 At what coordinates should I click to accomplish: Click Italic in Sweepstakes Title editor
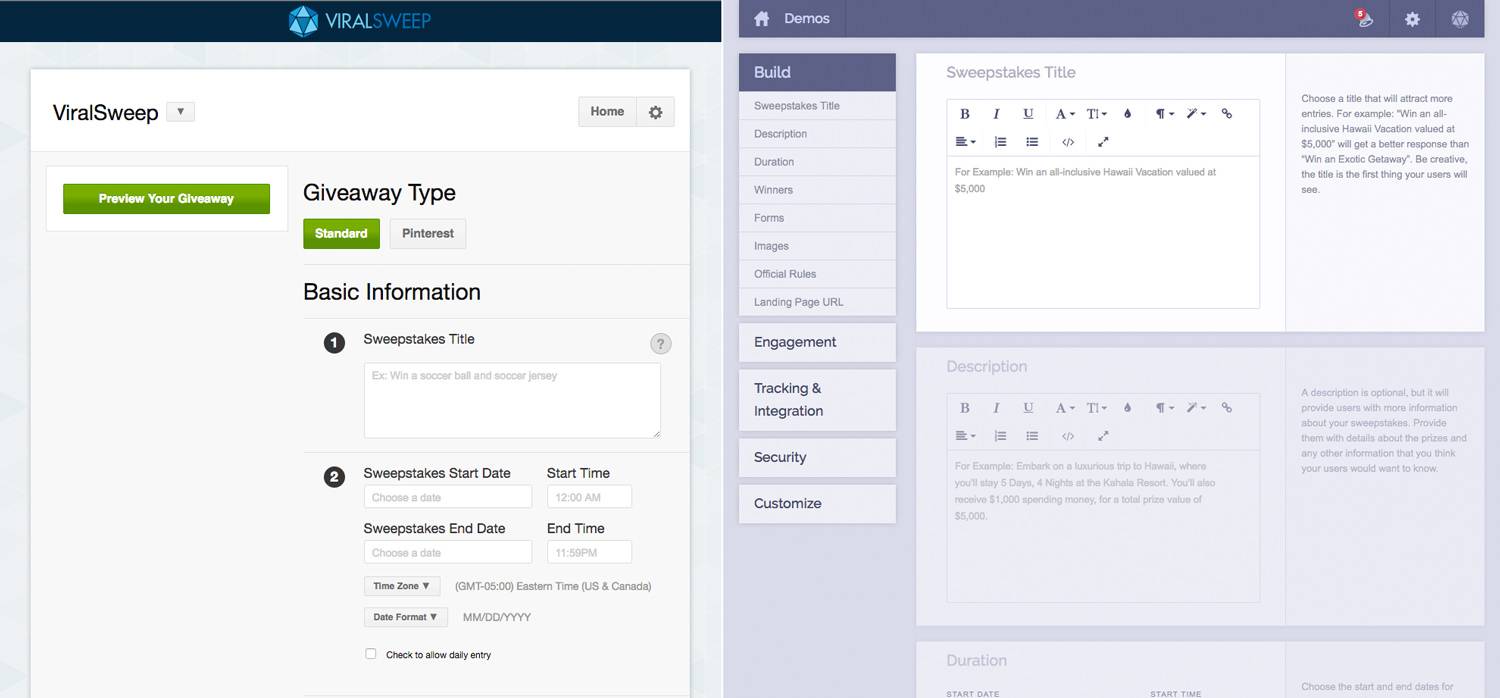(996, 114)
